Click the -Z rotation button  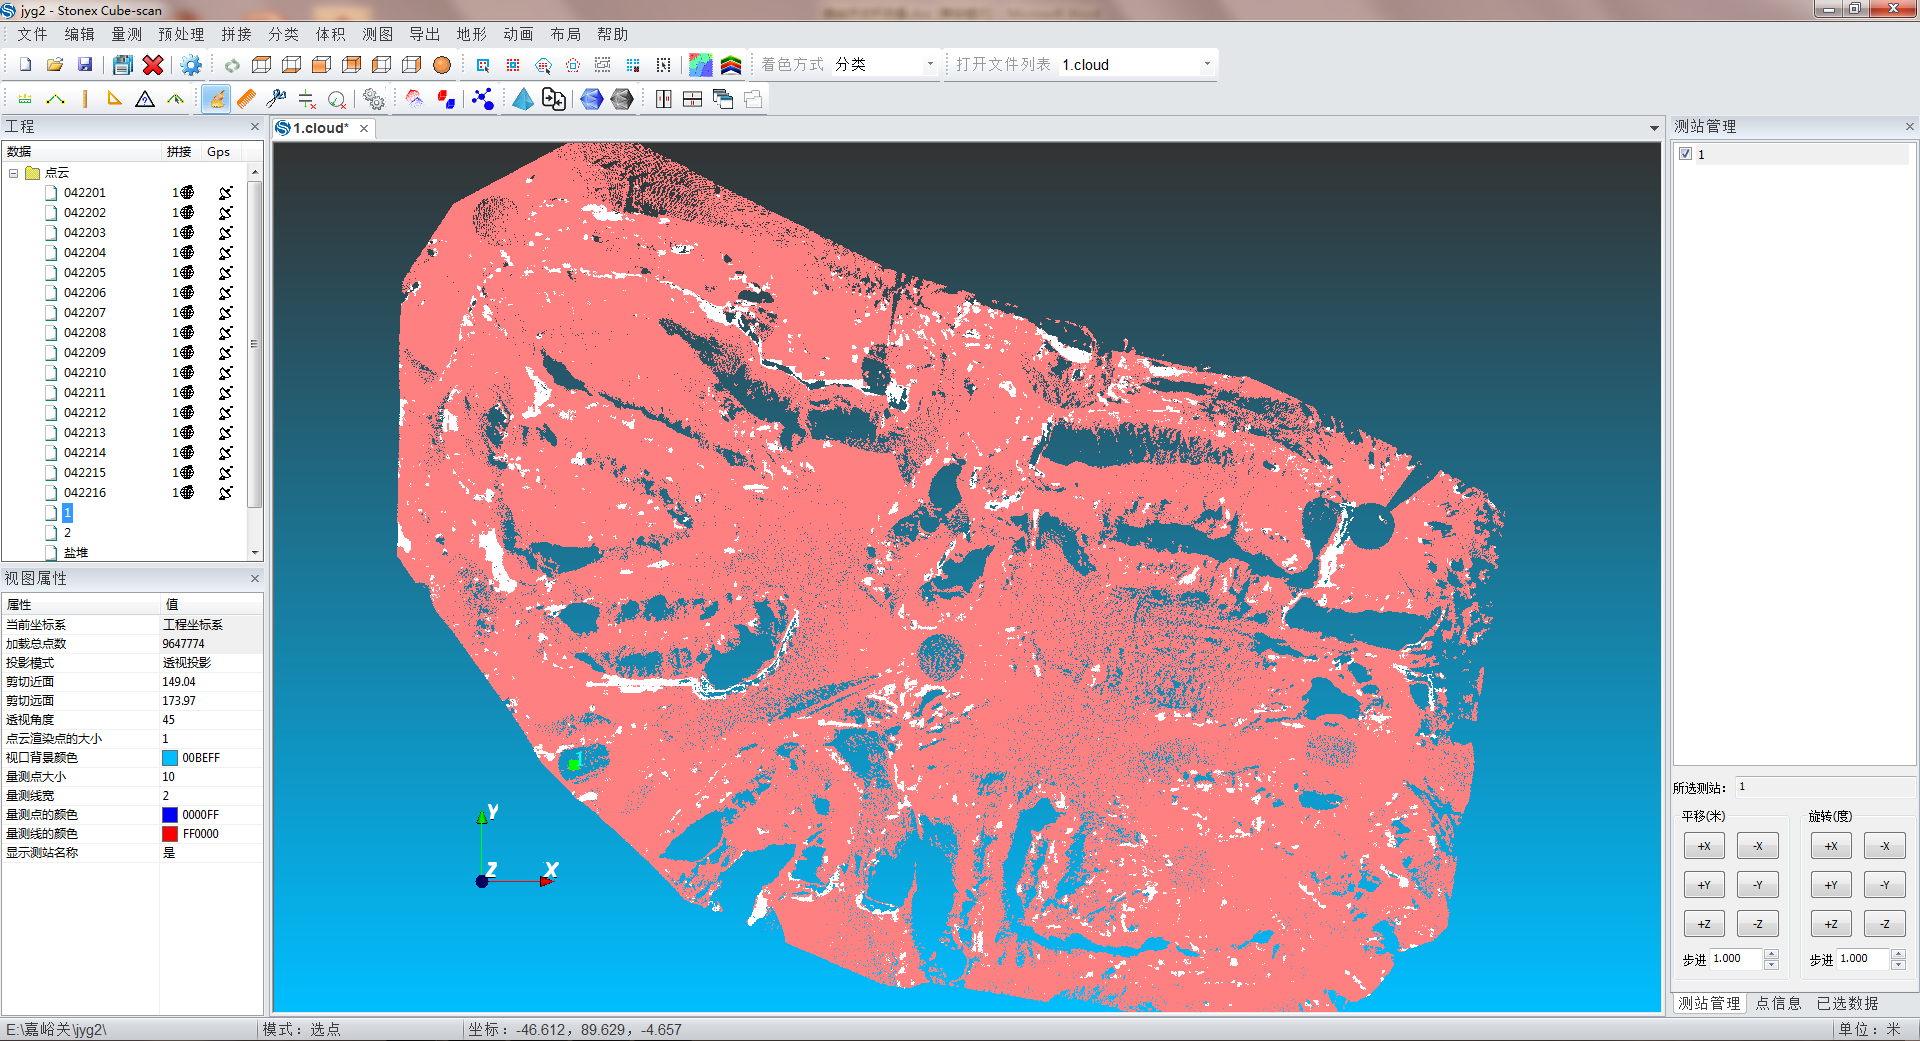click(1884, 924)
